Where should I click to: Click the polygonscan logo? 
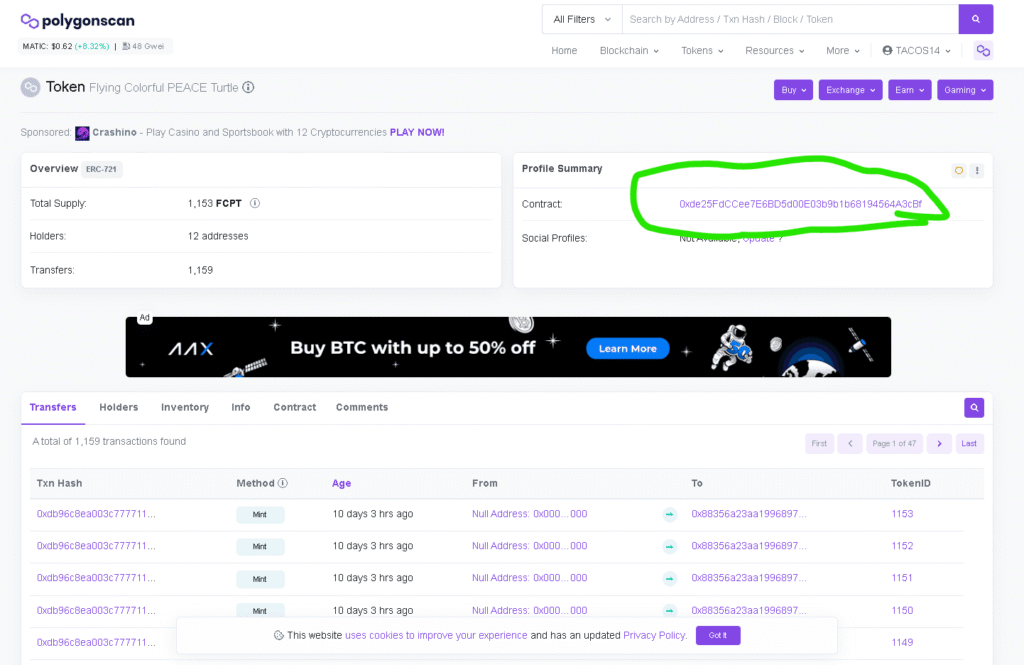(78, 21)
